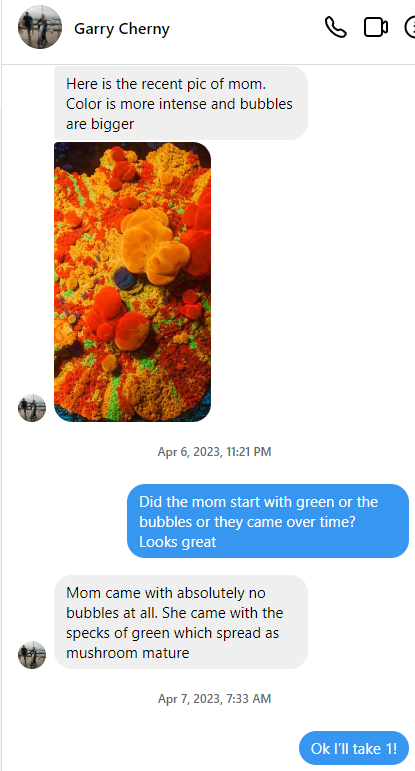Click the green stripe at the photo's bottom

(x=114, y=399)
